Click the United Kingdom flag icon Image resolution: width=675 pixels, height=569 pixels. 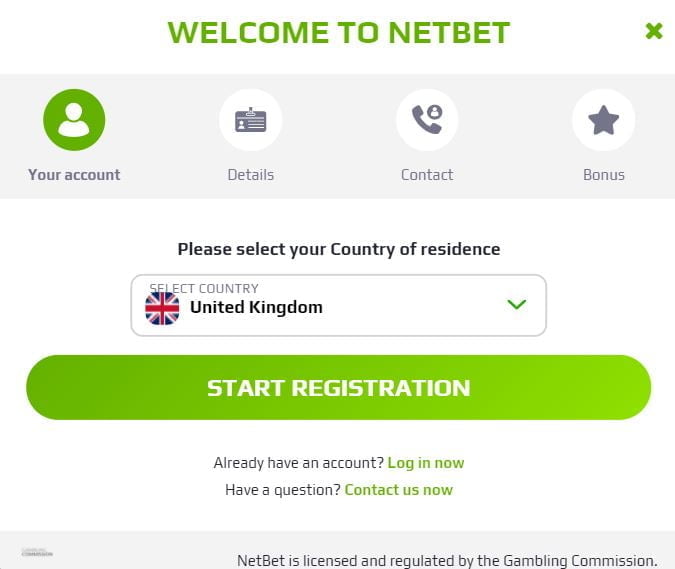pos(162,308)
